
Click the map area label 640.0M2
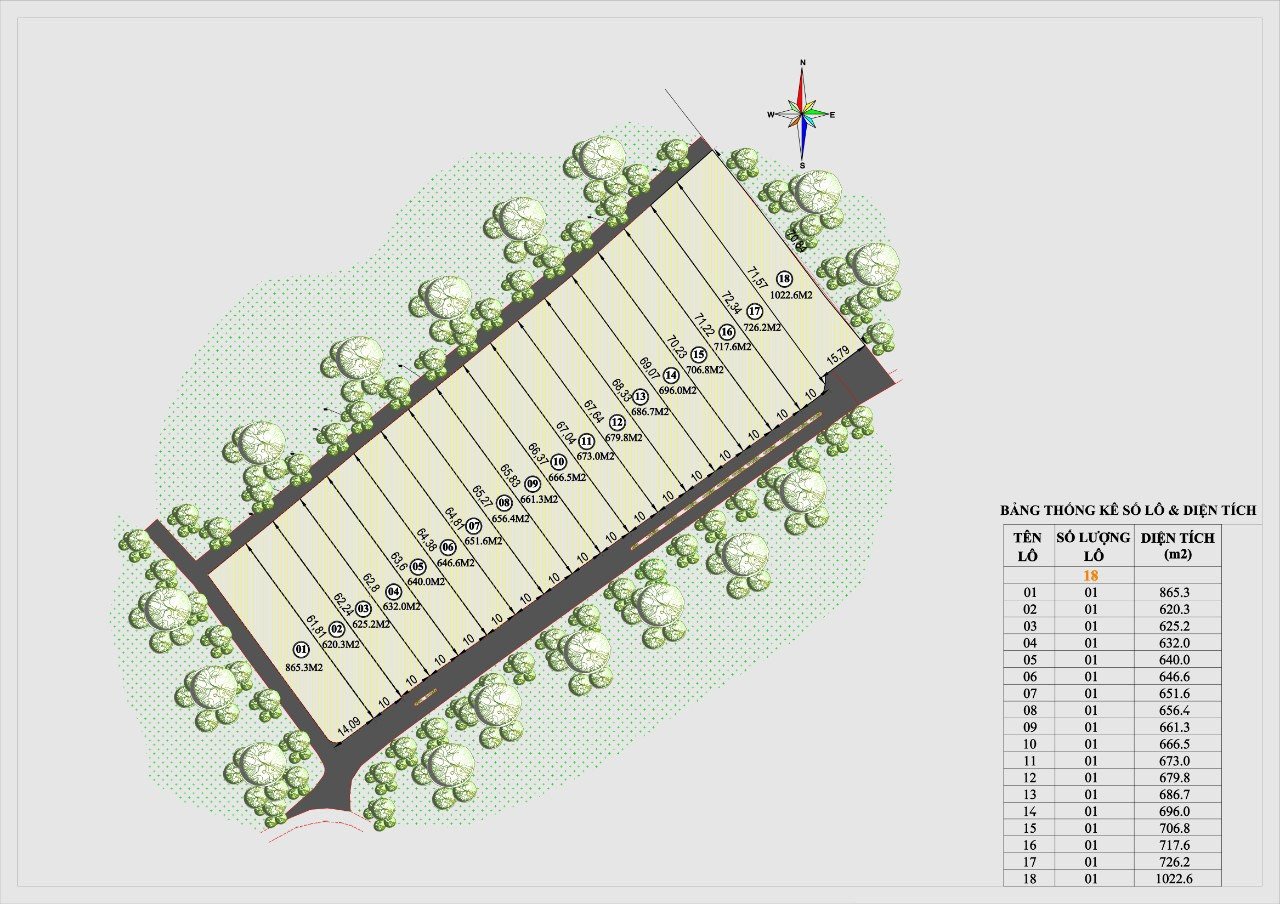coord(425,582)
